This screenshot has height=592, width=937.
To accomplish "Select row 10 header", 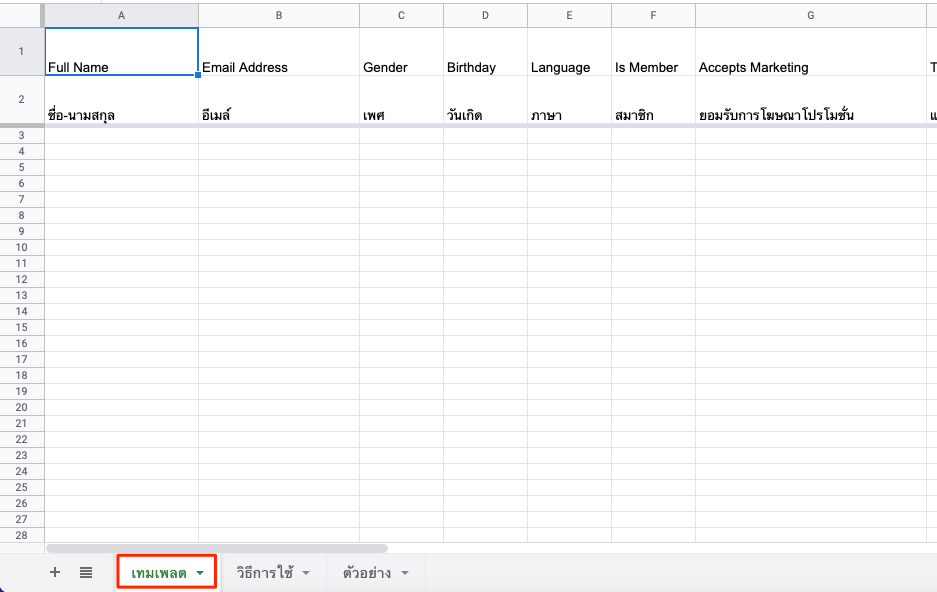I will click(x=22, y=247).
